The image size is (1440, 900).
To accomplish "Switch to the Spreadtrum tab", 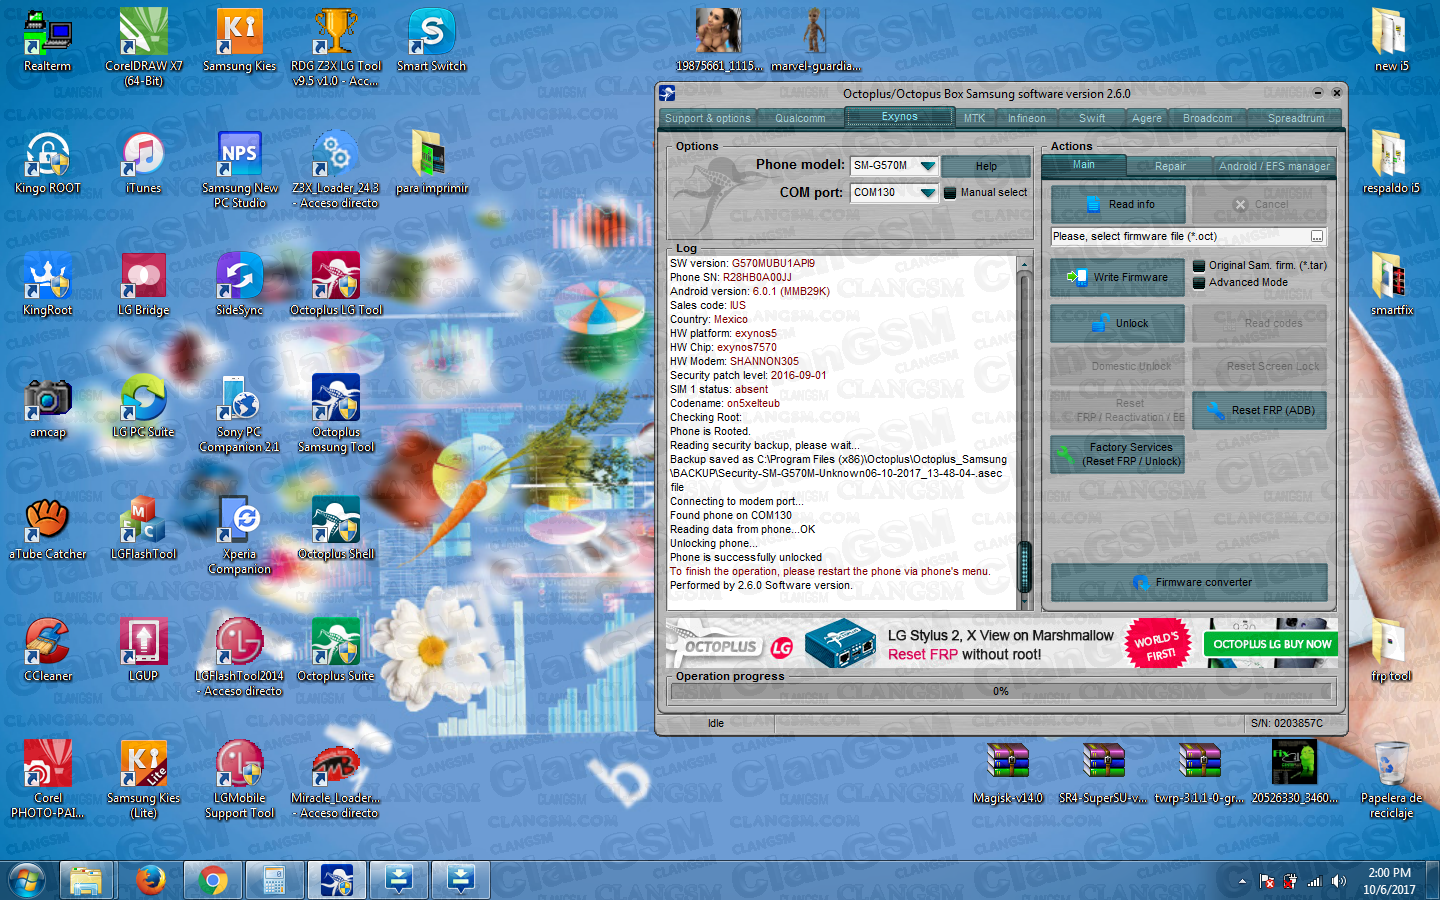I will pos(1296,118).
